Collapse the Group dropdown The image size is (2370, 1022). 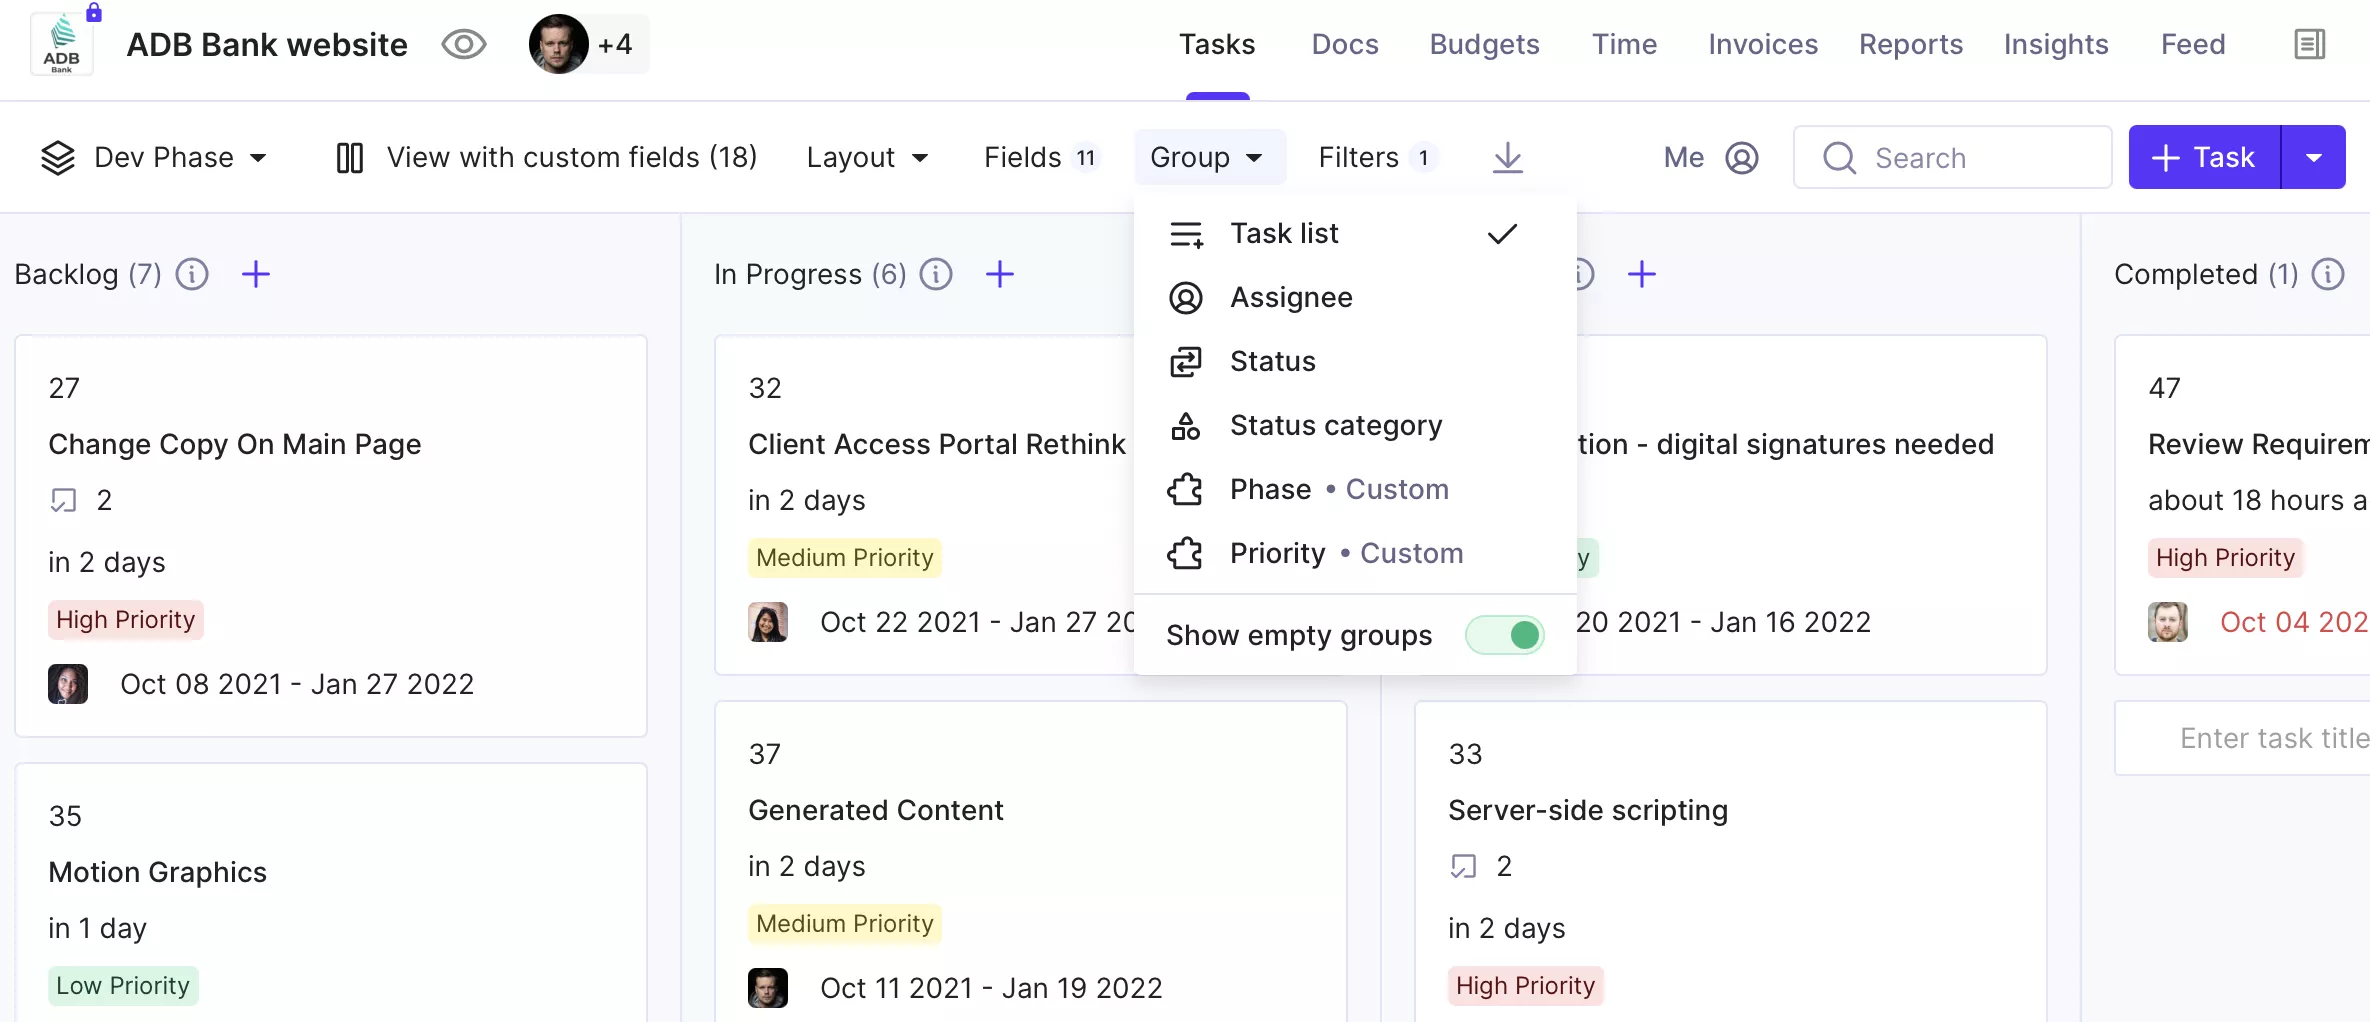tap(1209, 157)
